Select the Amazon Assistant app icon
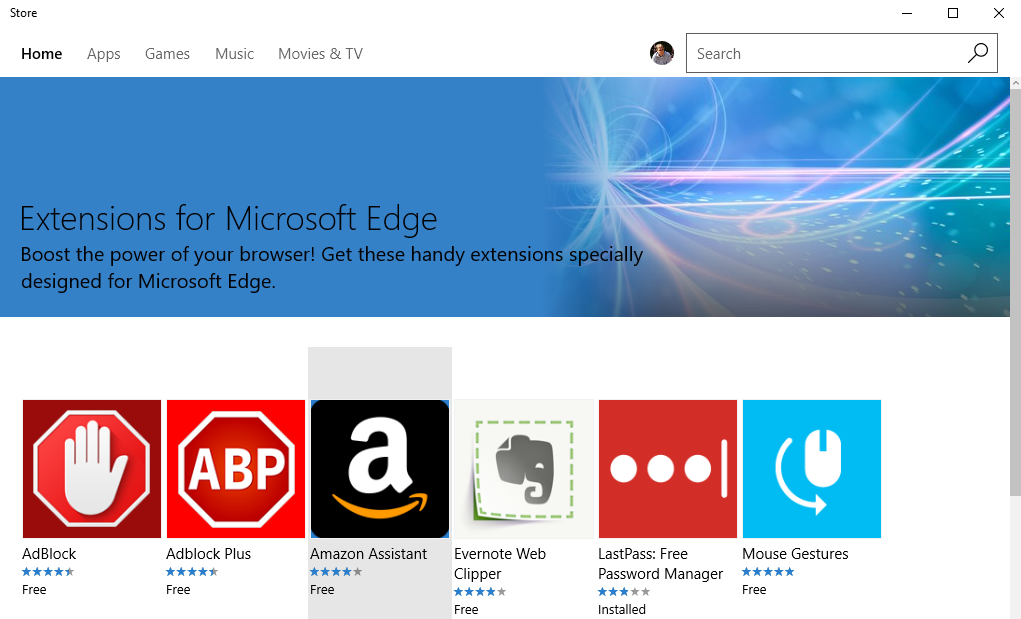 coord(380,469)
